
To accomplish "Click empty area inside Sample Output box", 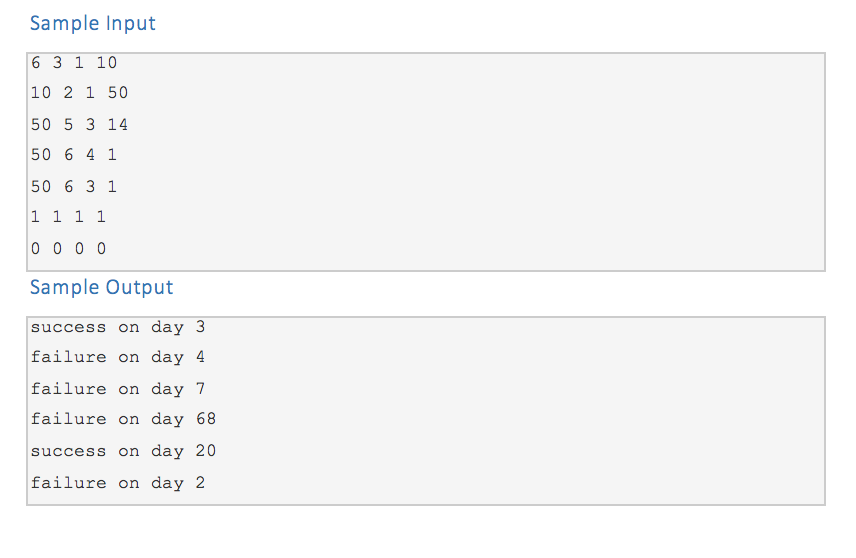I will click(491, 411).
